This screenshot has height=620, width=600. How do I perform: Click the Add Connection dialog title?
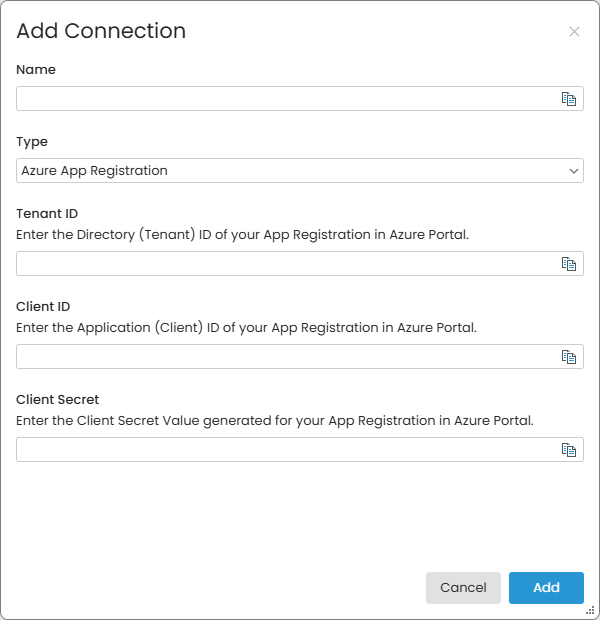coord(101,31)
